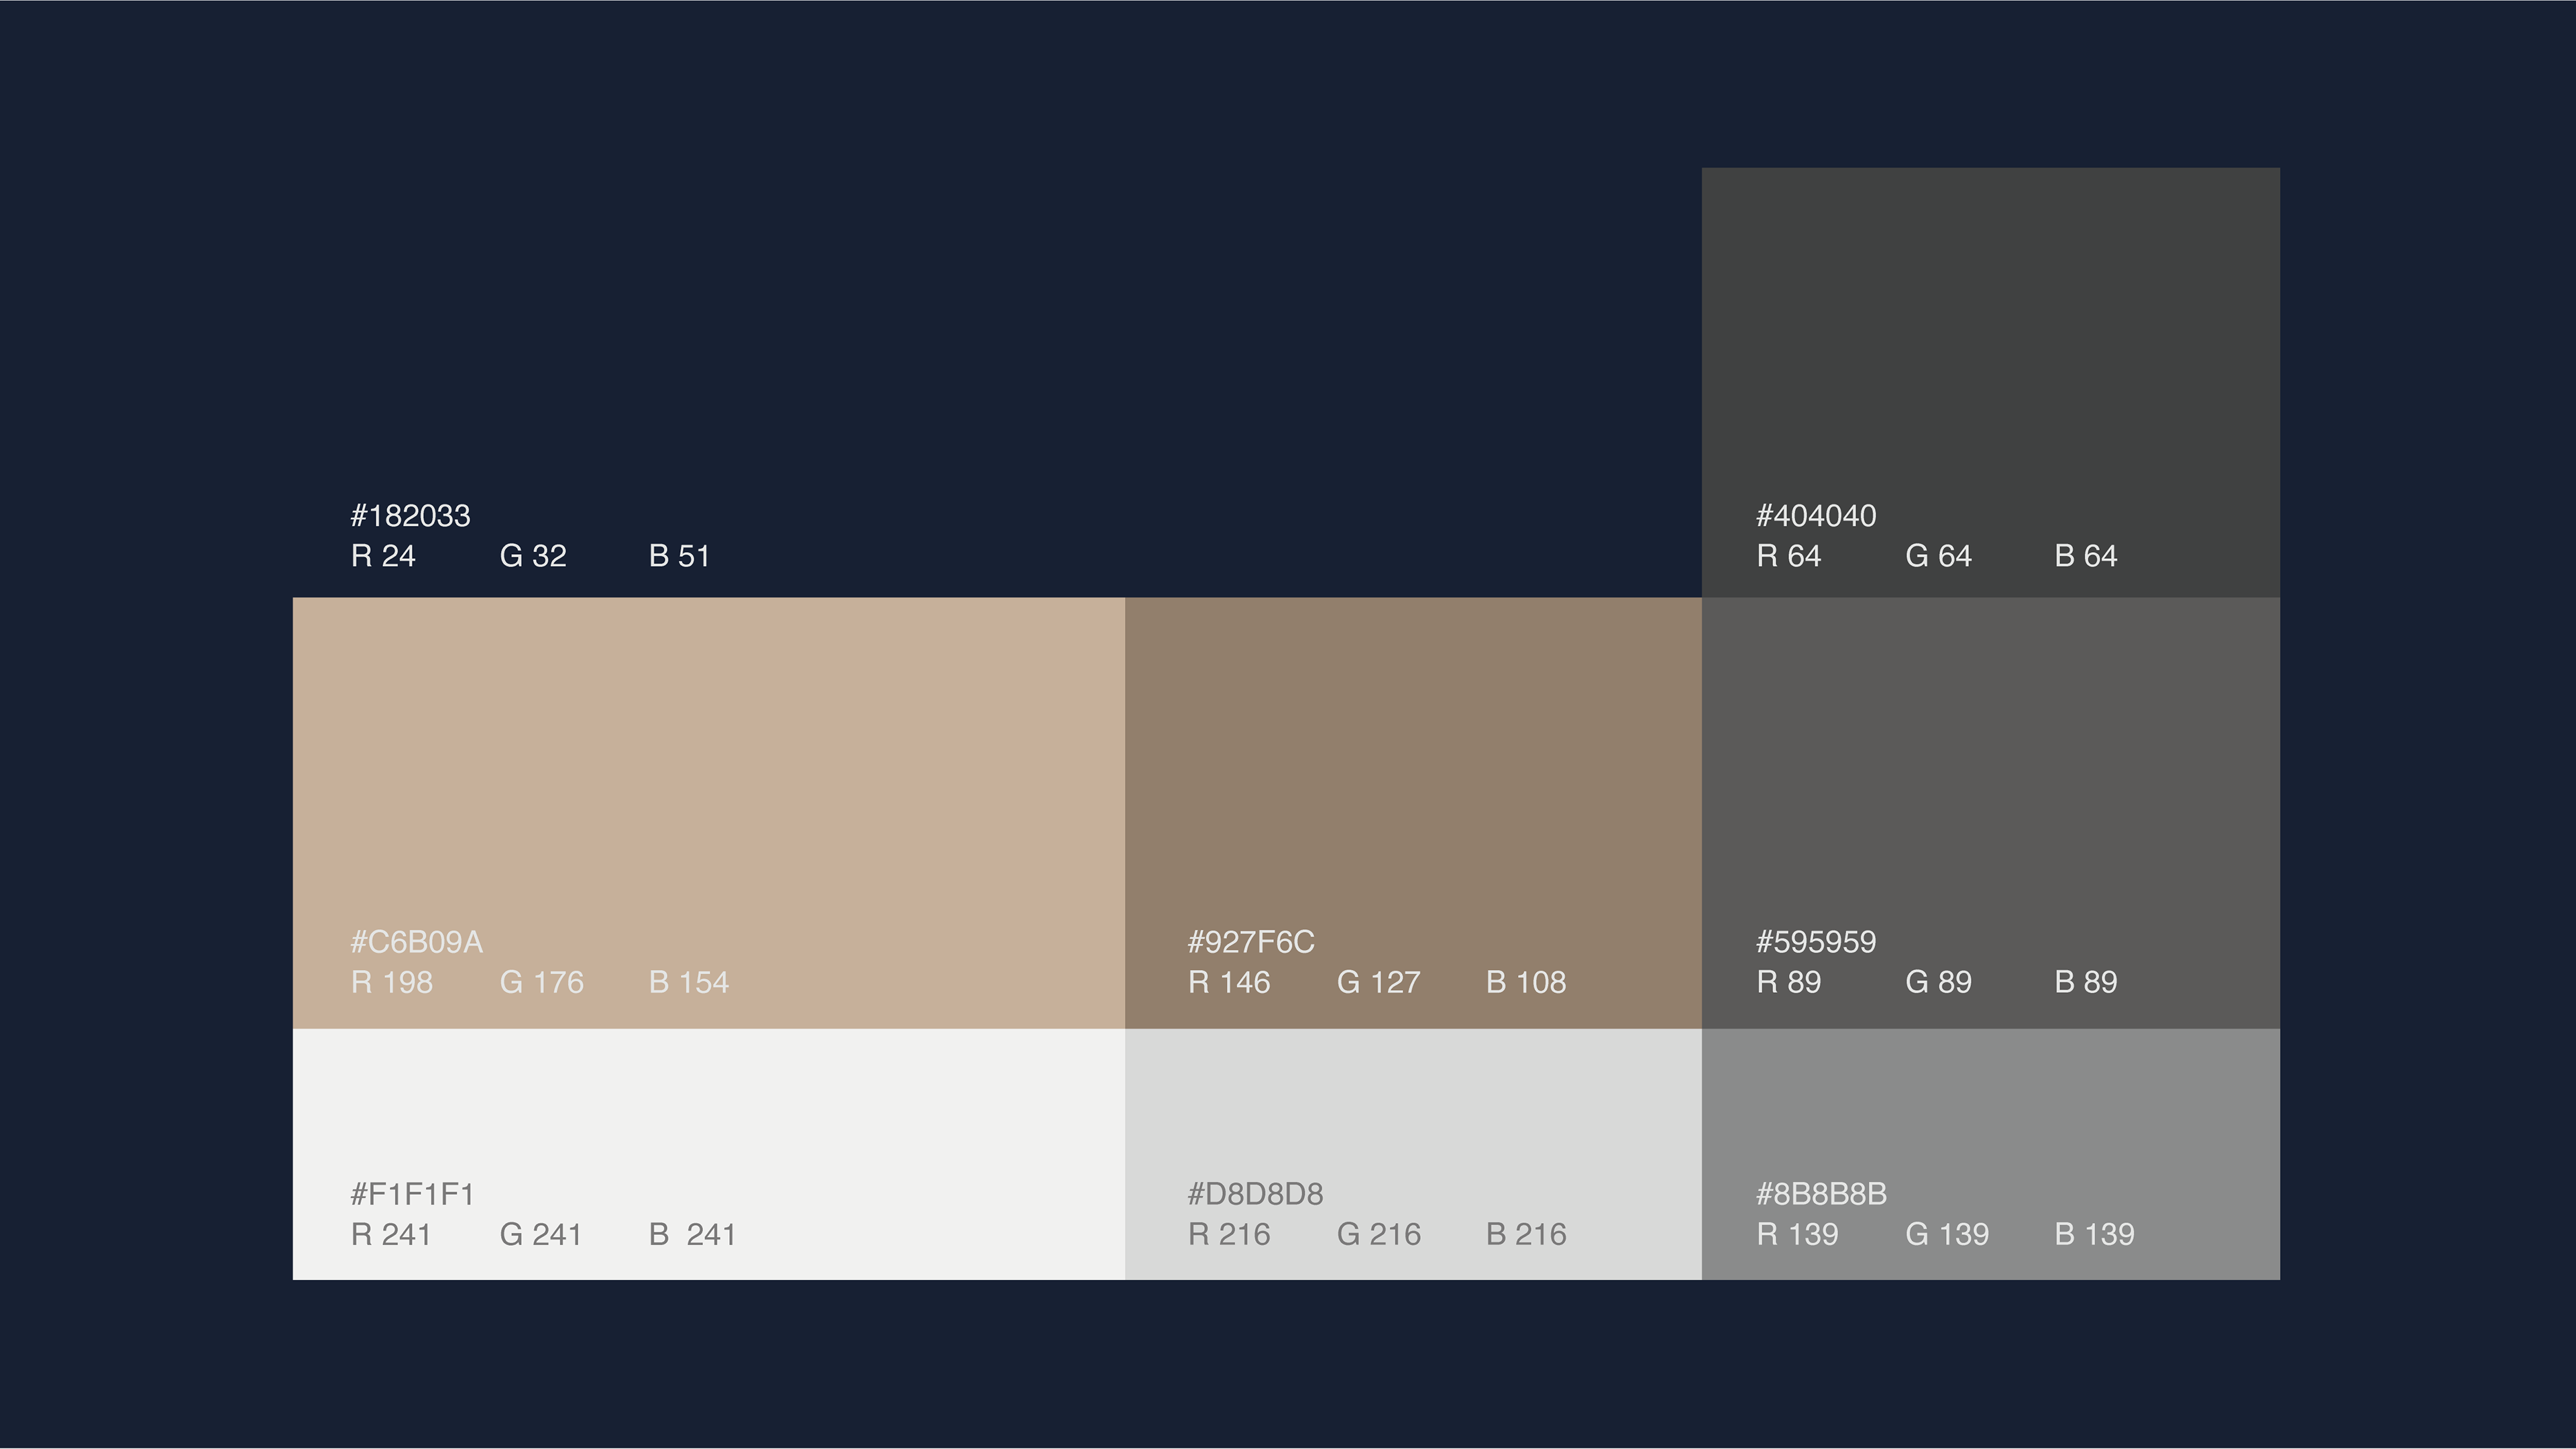Click the G 176 value
The image size is (2576, 1449).
coord(542,982)
